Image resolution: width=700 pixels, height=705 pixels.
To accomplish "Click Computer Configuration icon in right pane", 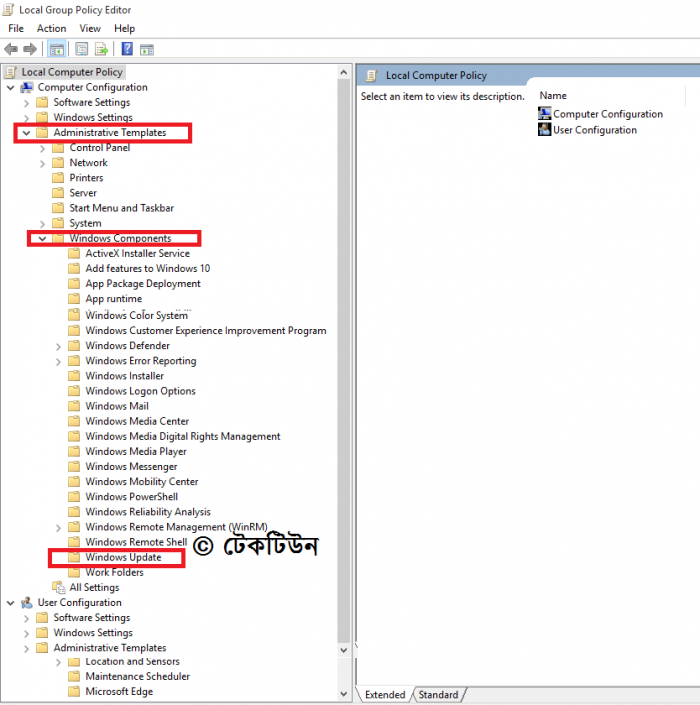I will click(544, 113).
